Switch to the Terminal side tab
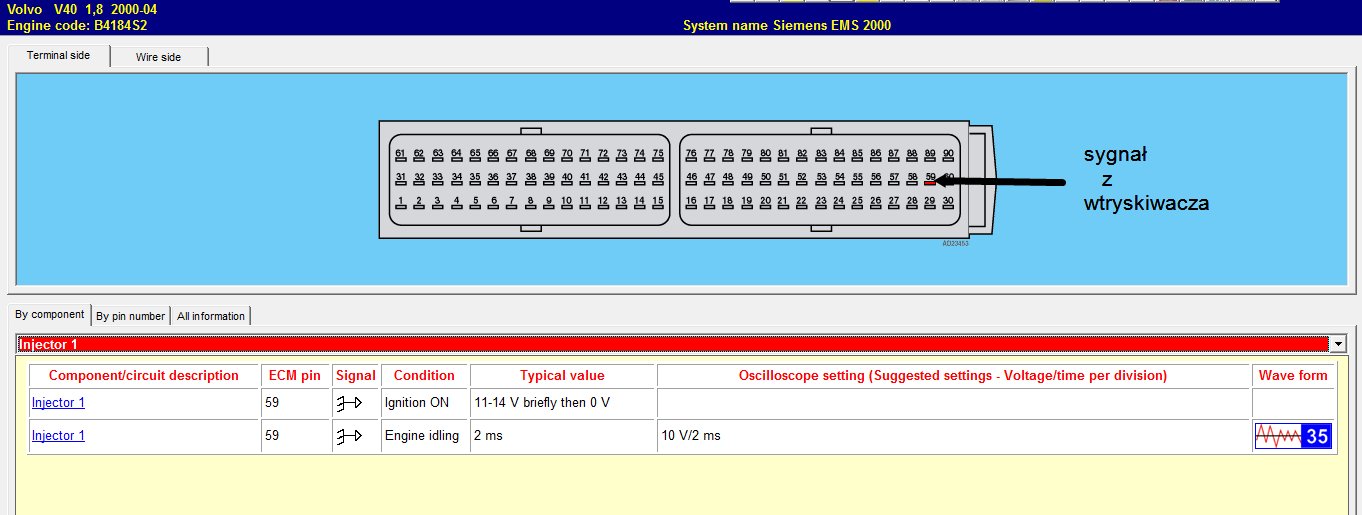1362x515 pixels. pos(58,56)
